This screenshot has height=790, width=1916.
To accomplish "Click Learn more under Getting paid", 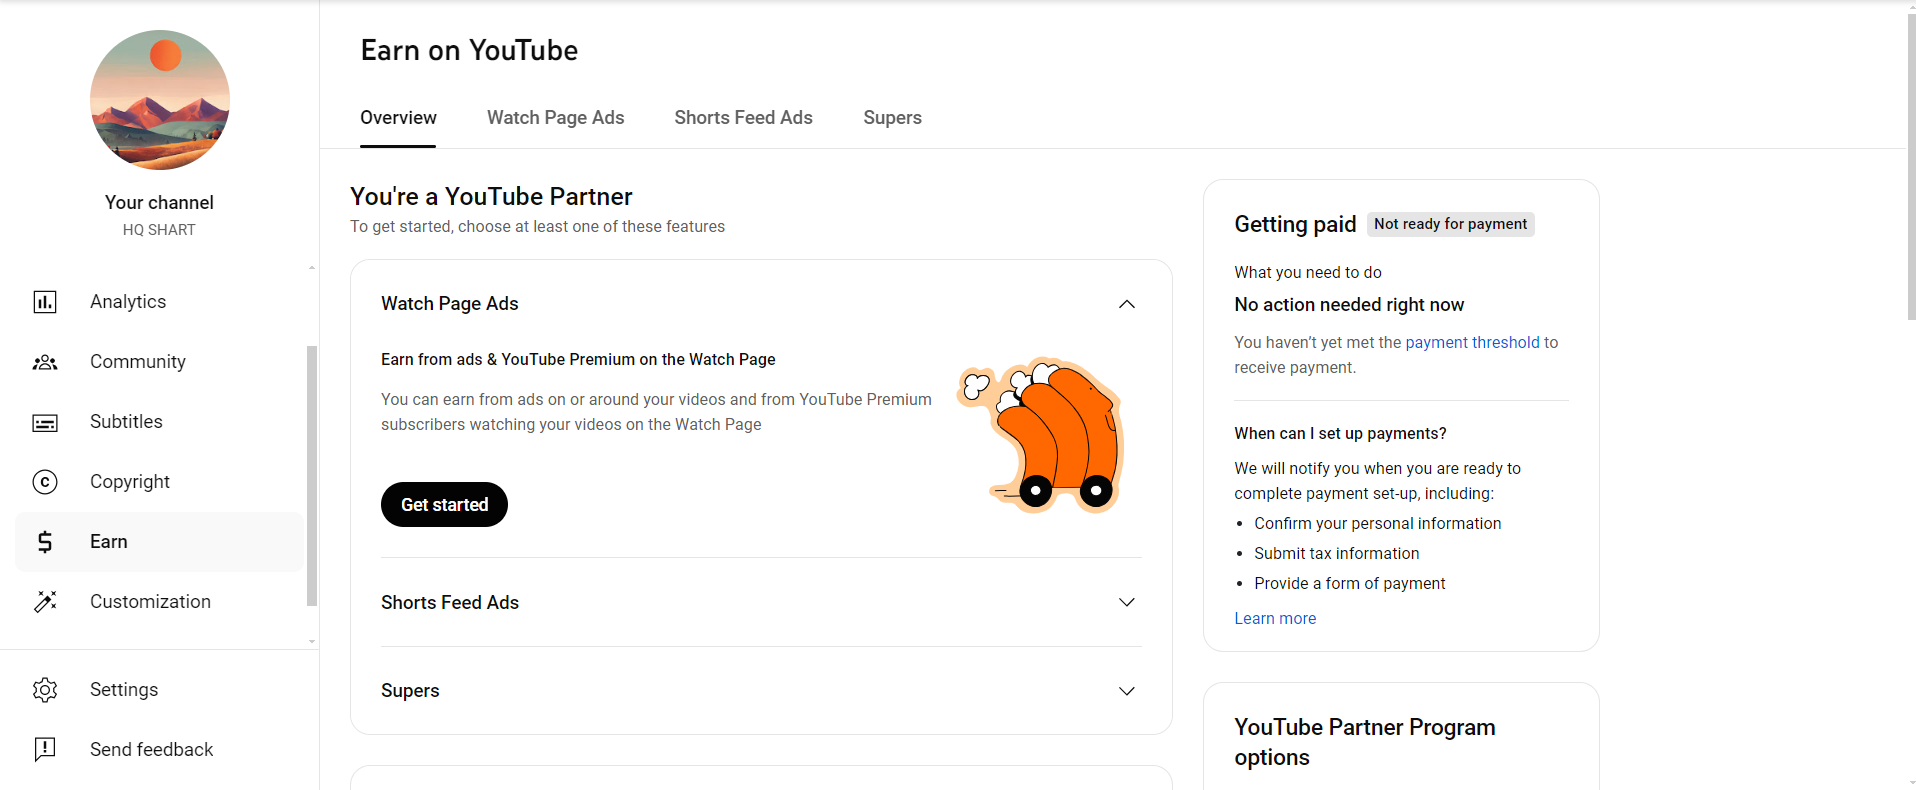I will [x=1275, y=618].
